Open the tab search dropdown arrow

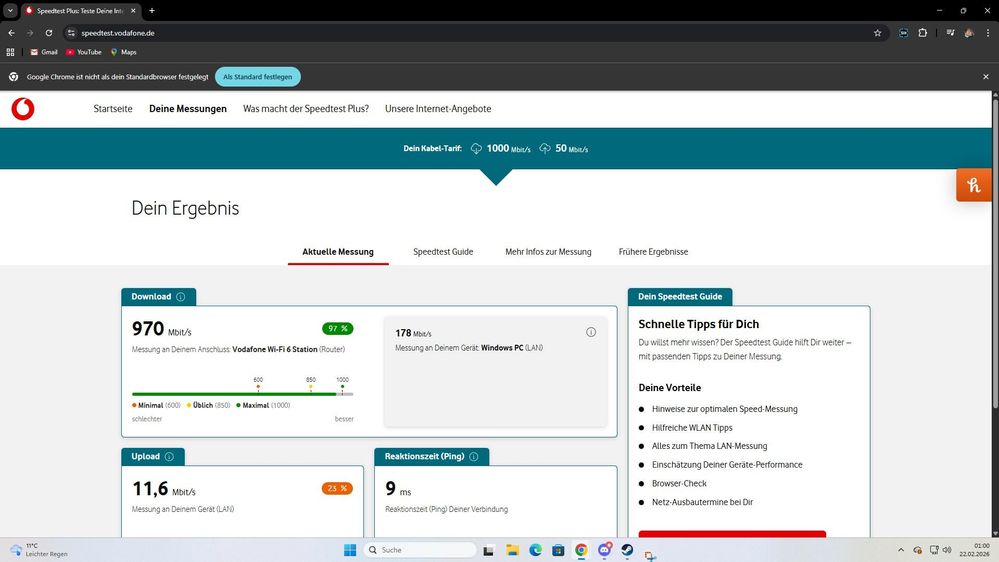point(10,11)
